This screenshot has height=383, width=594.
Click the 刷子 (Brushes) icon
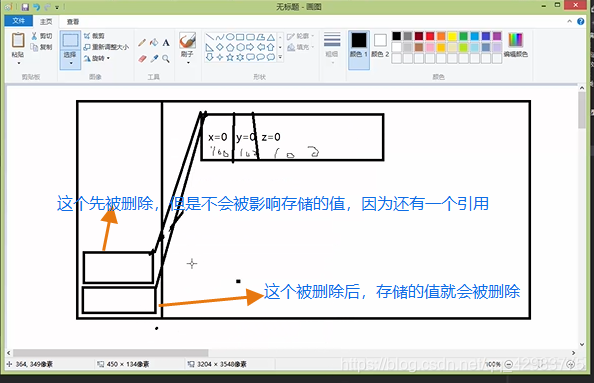187,41
